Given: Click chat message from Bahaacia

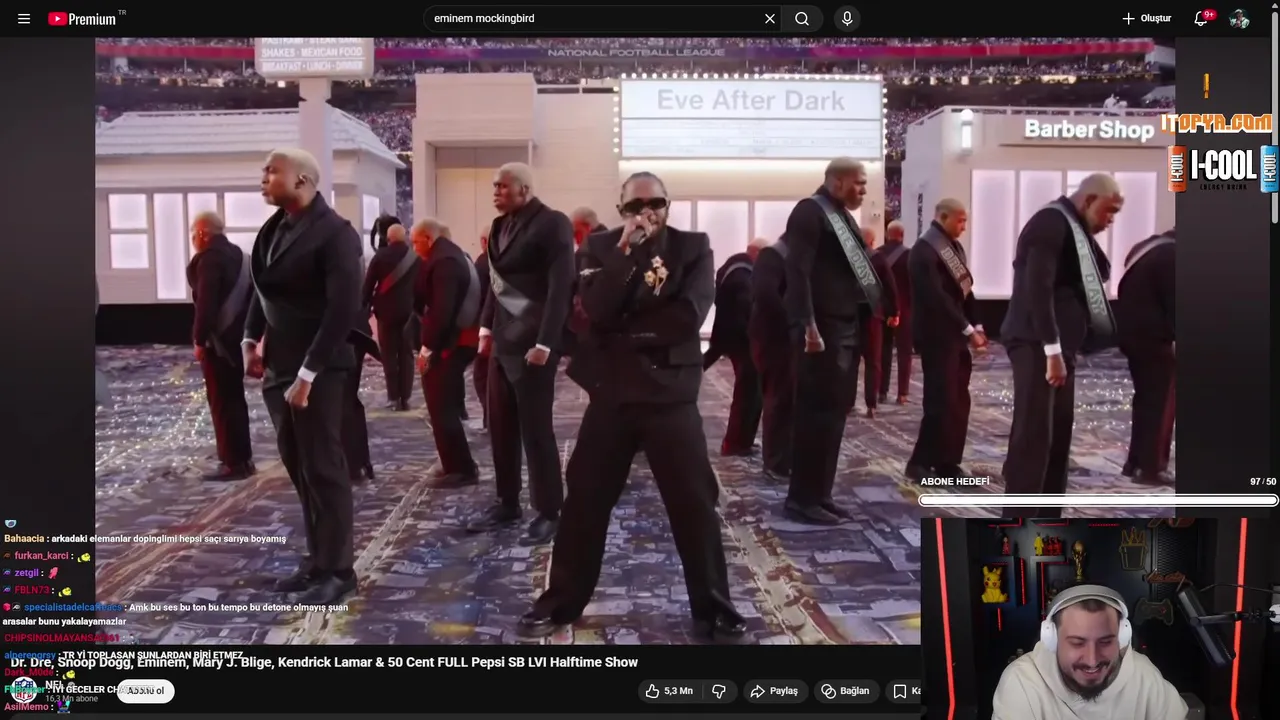Looking at the screenshot, I should (145, 538).
